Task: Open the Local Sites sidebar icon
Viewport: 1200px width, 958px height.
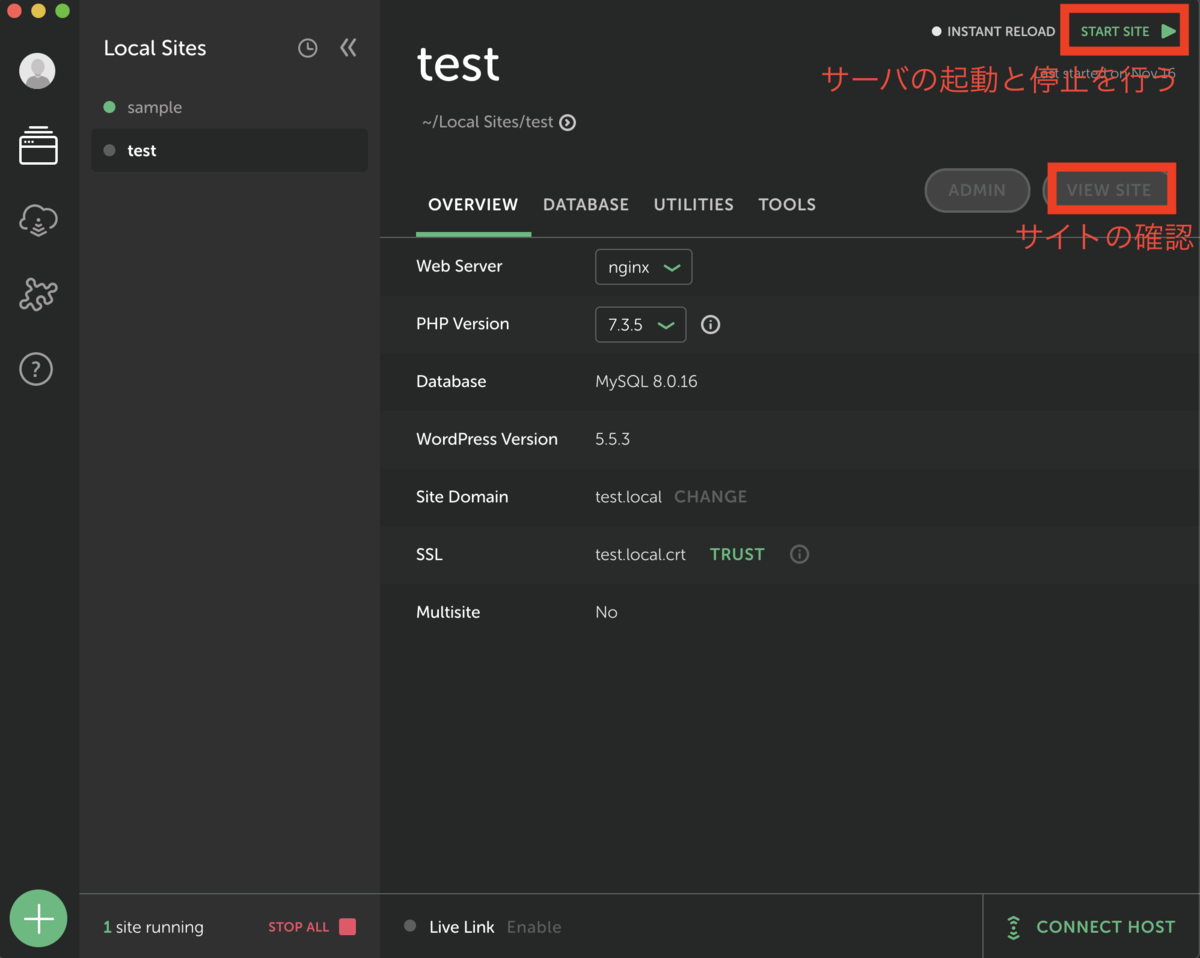Action: (38, 146)
